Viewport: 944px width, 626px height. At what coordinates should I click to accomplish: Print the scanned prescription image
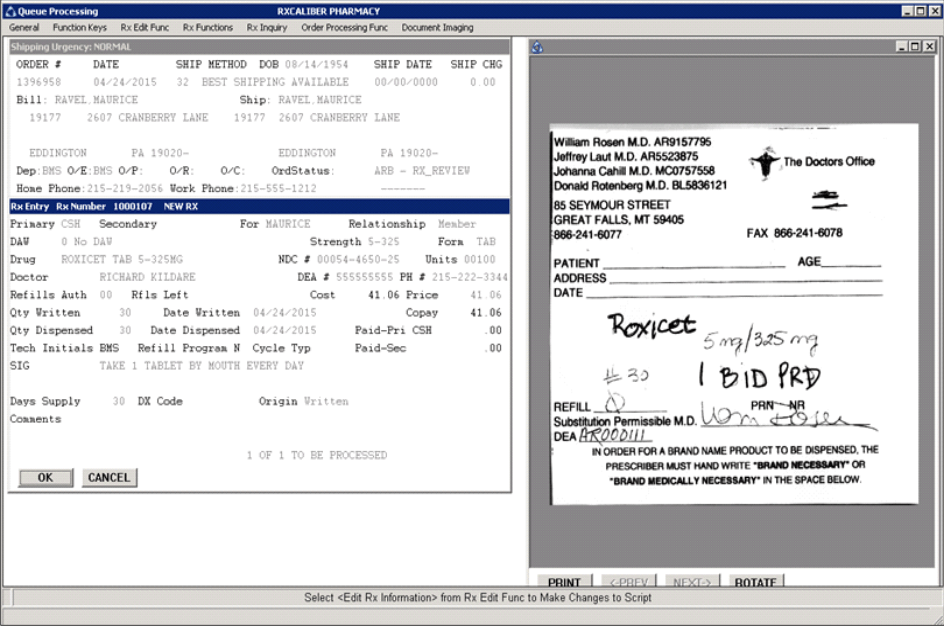pyautogui.click(x=565, y=582)
